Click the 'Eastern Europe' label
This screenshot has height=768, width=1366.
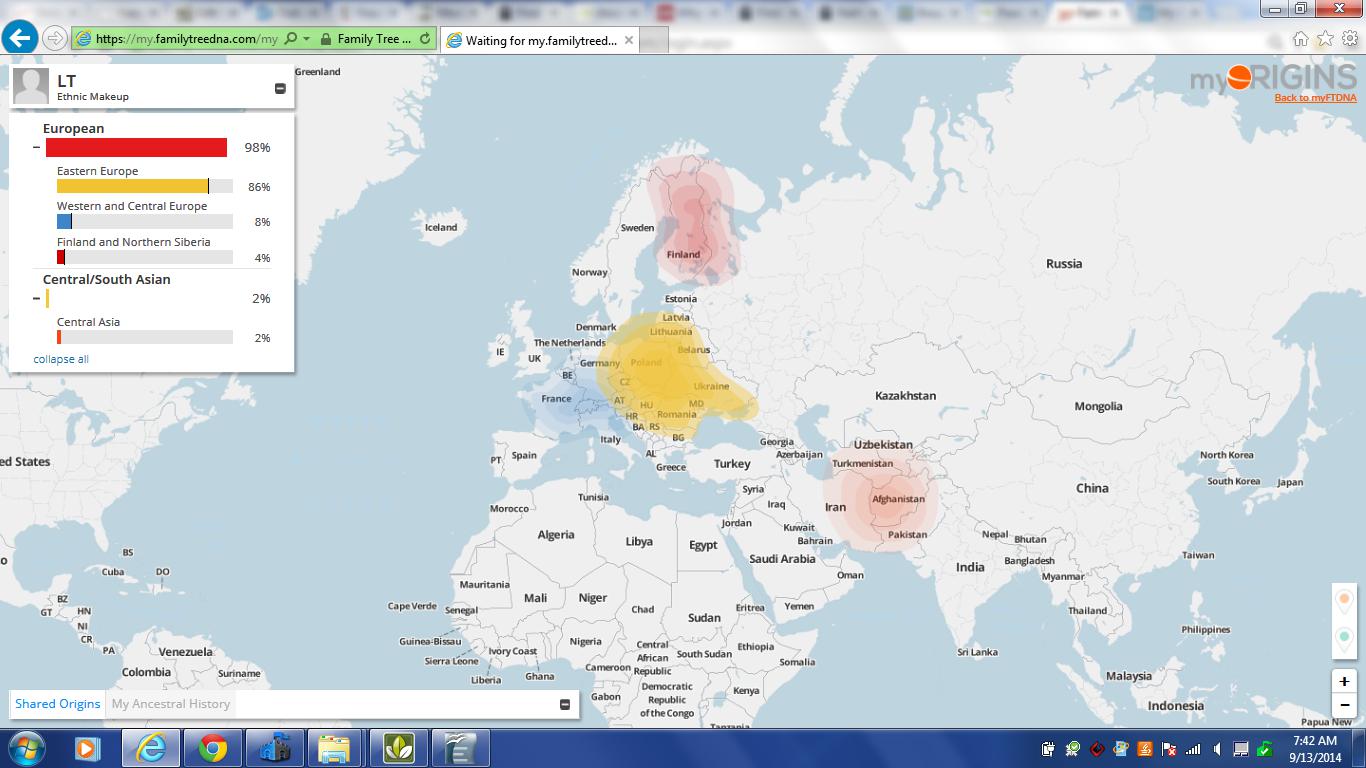pyautogui.click(x=97, y=171)
